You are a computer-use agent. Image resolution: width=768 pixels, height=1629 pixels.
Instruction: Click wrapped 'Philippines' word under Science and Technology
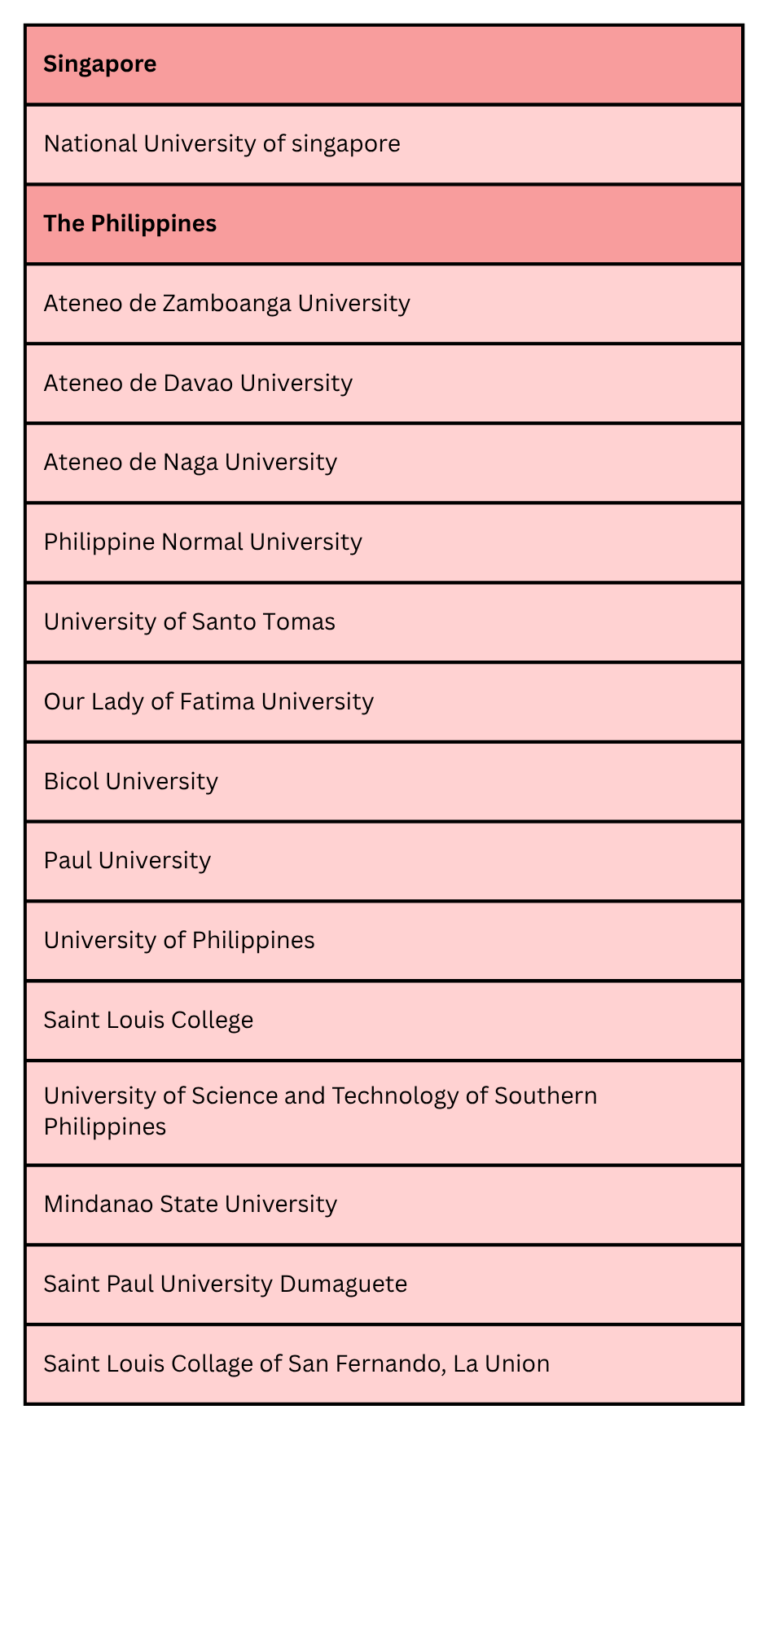[x=105, y=1127]
